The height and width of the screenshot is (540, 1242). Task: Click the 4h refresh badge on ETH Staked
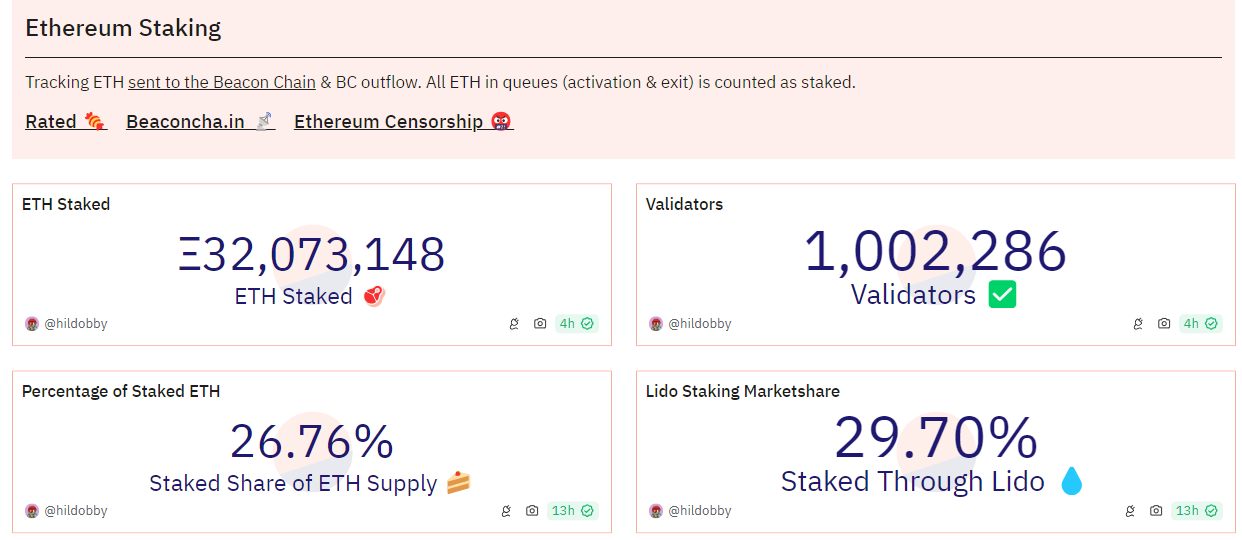point(577,324)
